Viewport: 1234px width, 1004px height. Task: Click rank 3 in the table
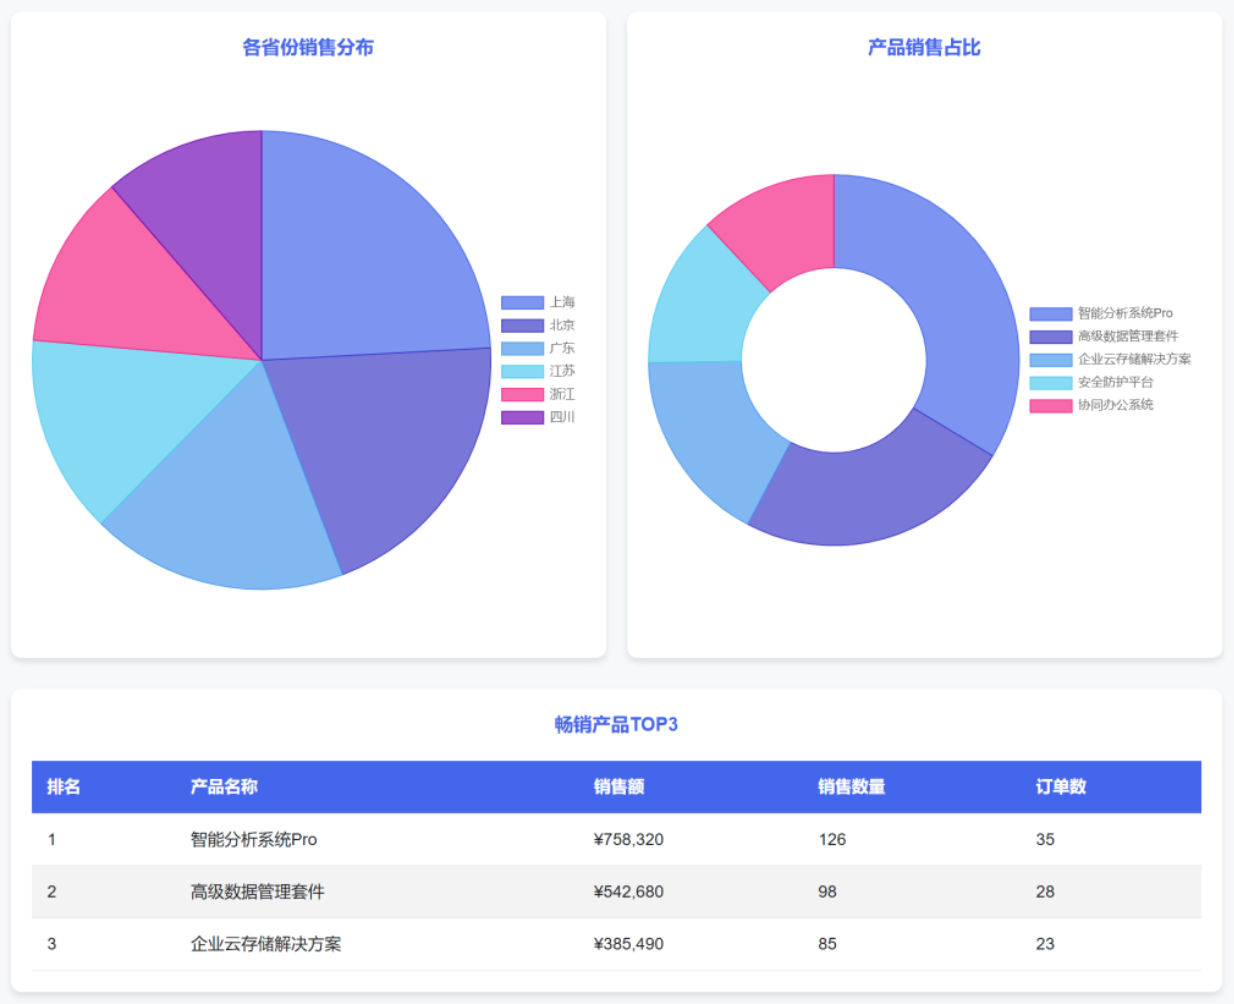pyautogui.click(x=52, y=944)
